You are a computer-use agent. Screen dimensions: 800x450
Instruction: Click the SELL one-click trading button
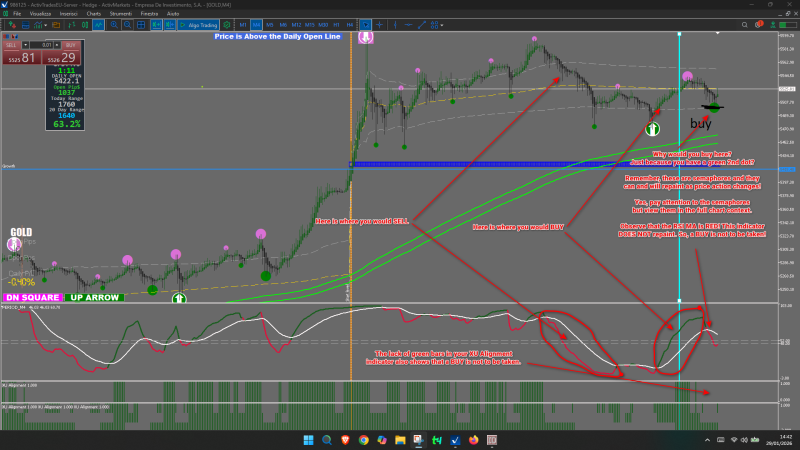[x=21, y=53]
